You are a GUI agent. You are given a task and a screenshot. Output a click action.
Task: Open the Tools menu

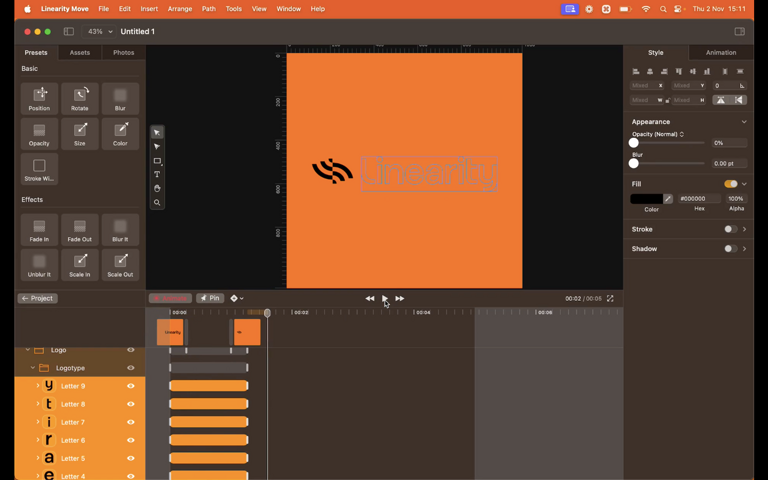point(234,9)
